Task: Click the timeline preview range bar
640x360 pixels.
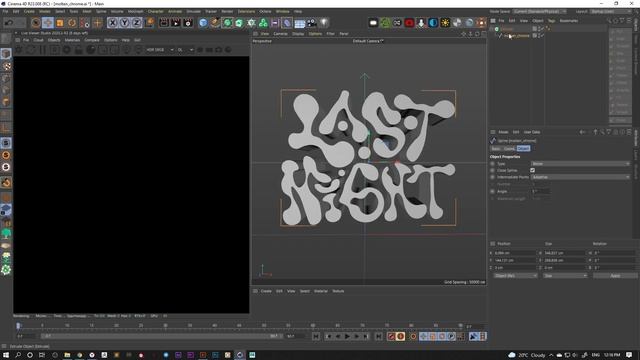Action: click(161, 336)
